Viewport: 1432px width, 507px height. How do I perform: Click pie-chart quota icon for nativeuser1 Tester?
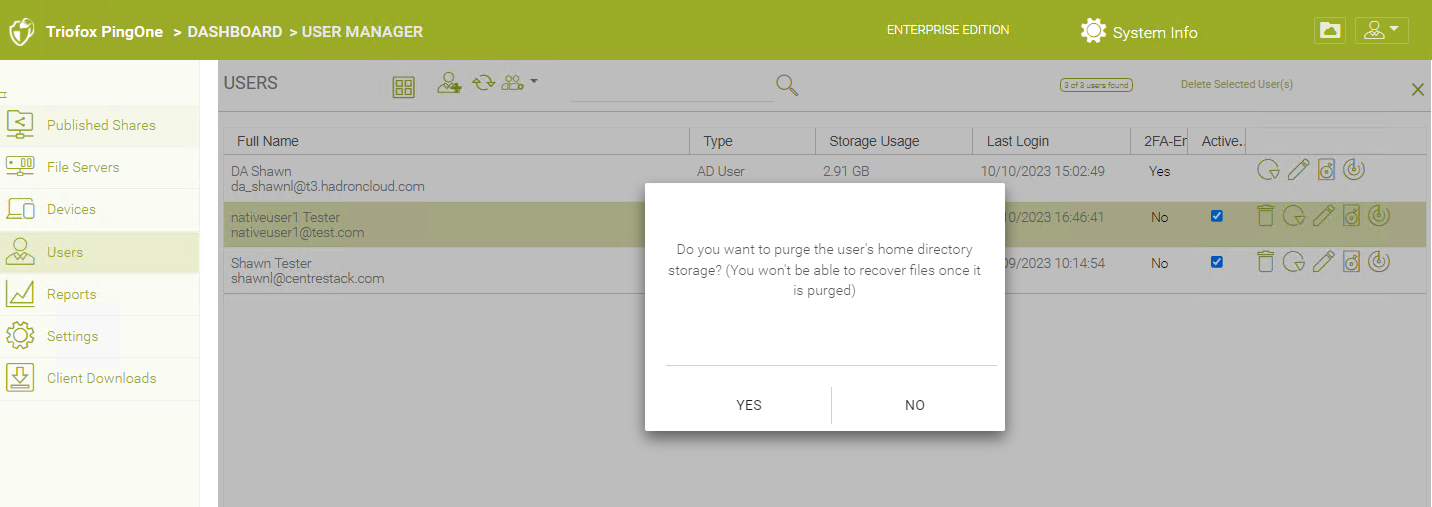pos(1294,216)
